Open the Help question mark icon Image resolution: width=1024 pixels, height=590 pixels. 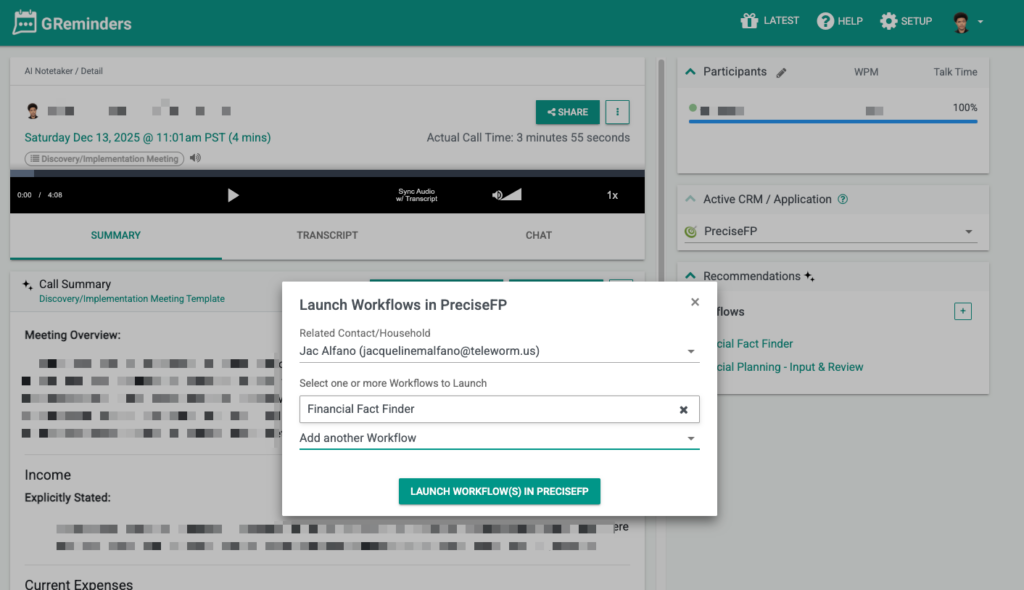[x=825, y=21]
